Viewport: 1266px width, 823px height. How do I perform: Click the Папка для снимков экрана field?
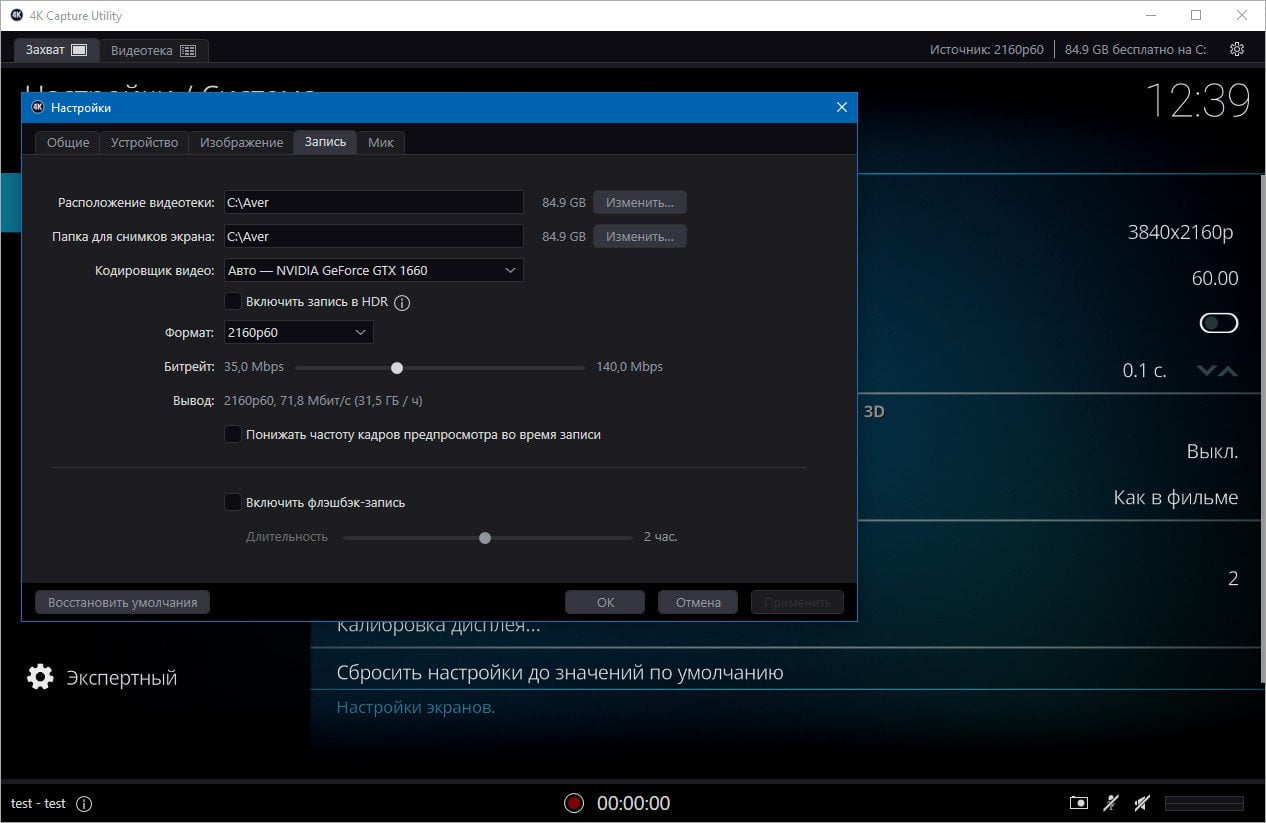coord(373,236)
